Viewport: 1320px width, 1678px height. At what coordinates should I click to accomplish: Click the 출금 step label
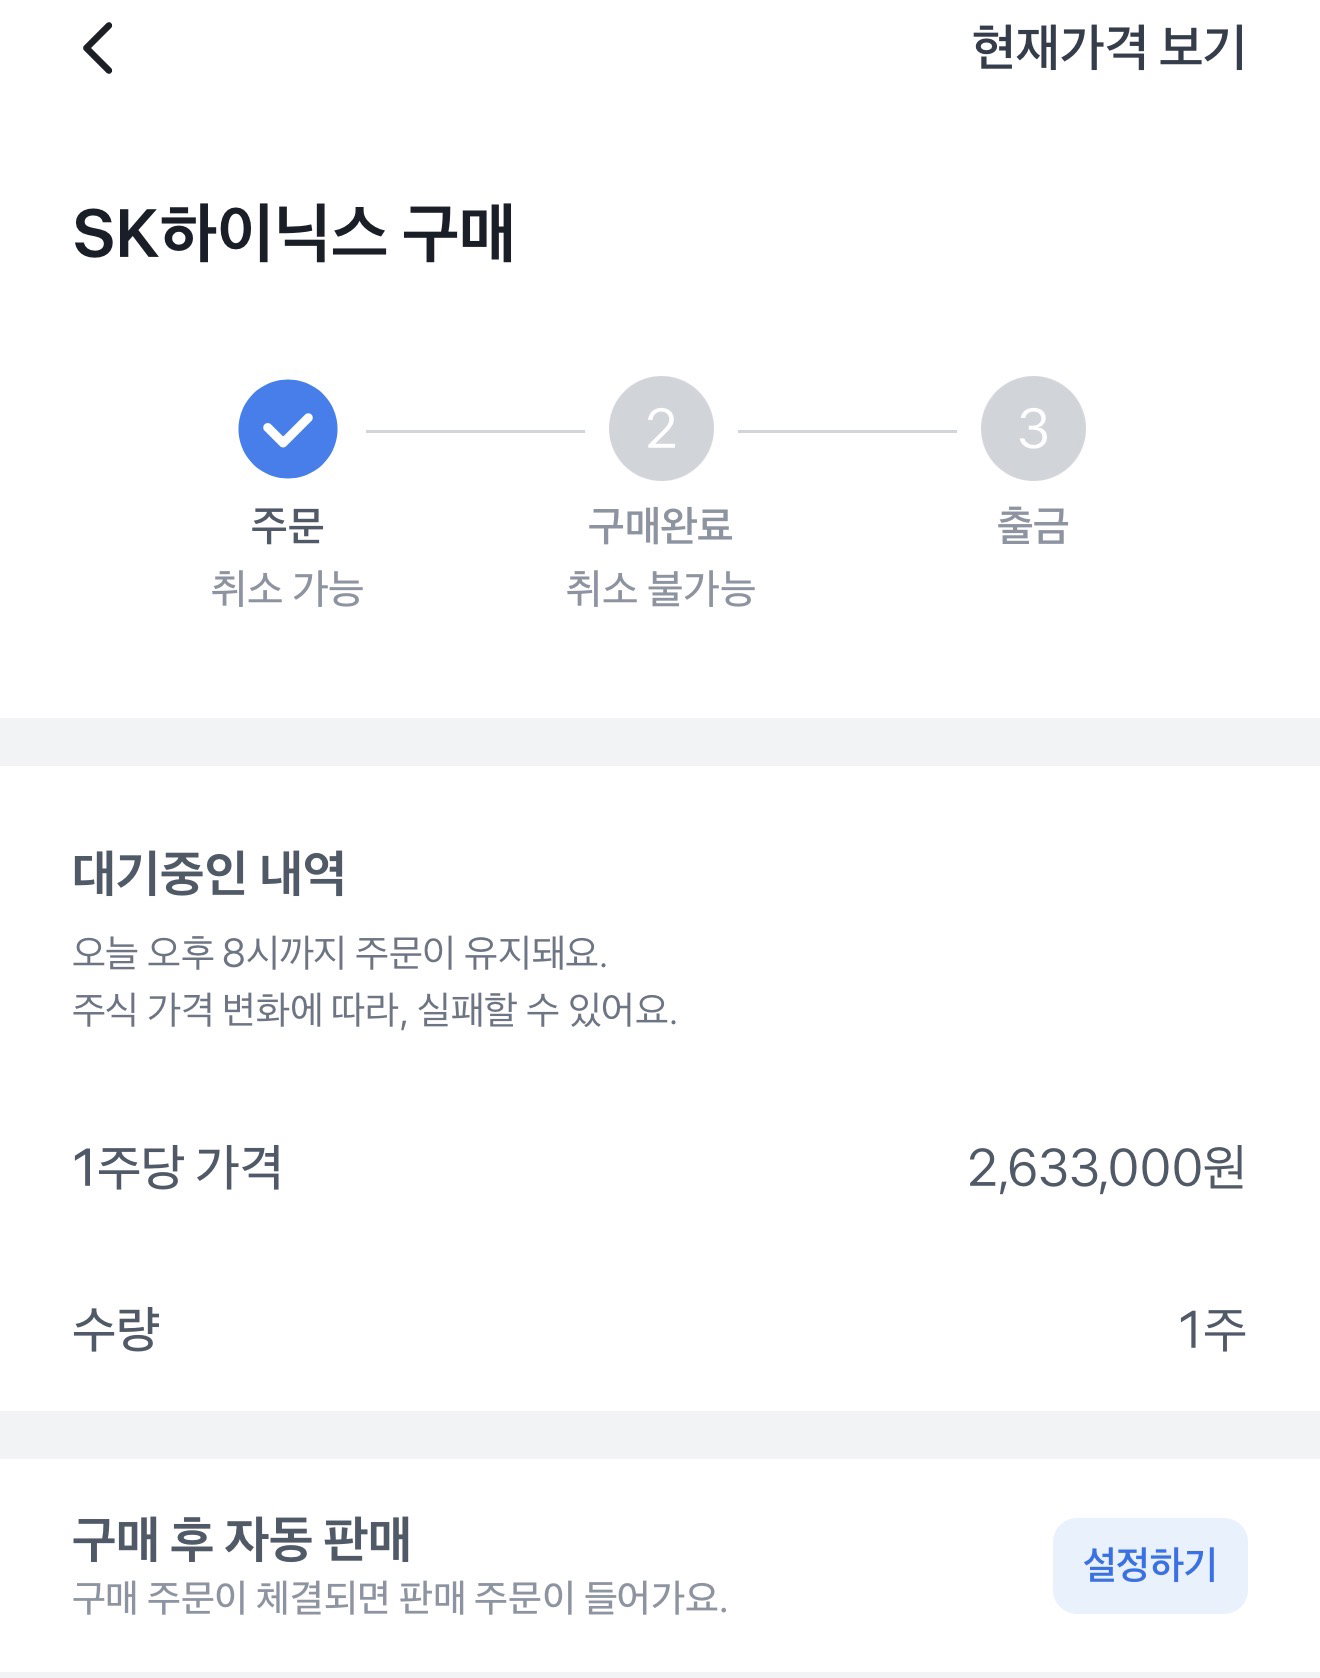(1033, 526)
